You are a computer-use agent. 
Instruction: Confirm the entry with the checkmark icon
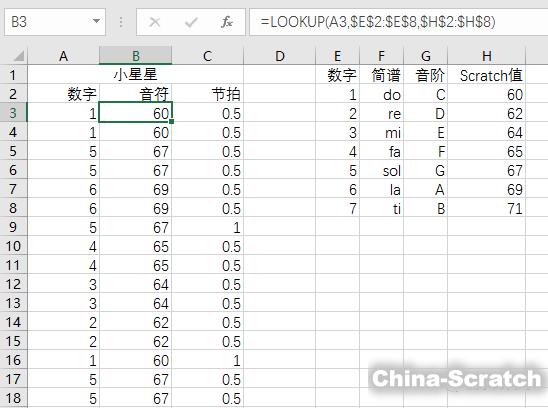(x=191, y=22)
